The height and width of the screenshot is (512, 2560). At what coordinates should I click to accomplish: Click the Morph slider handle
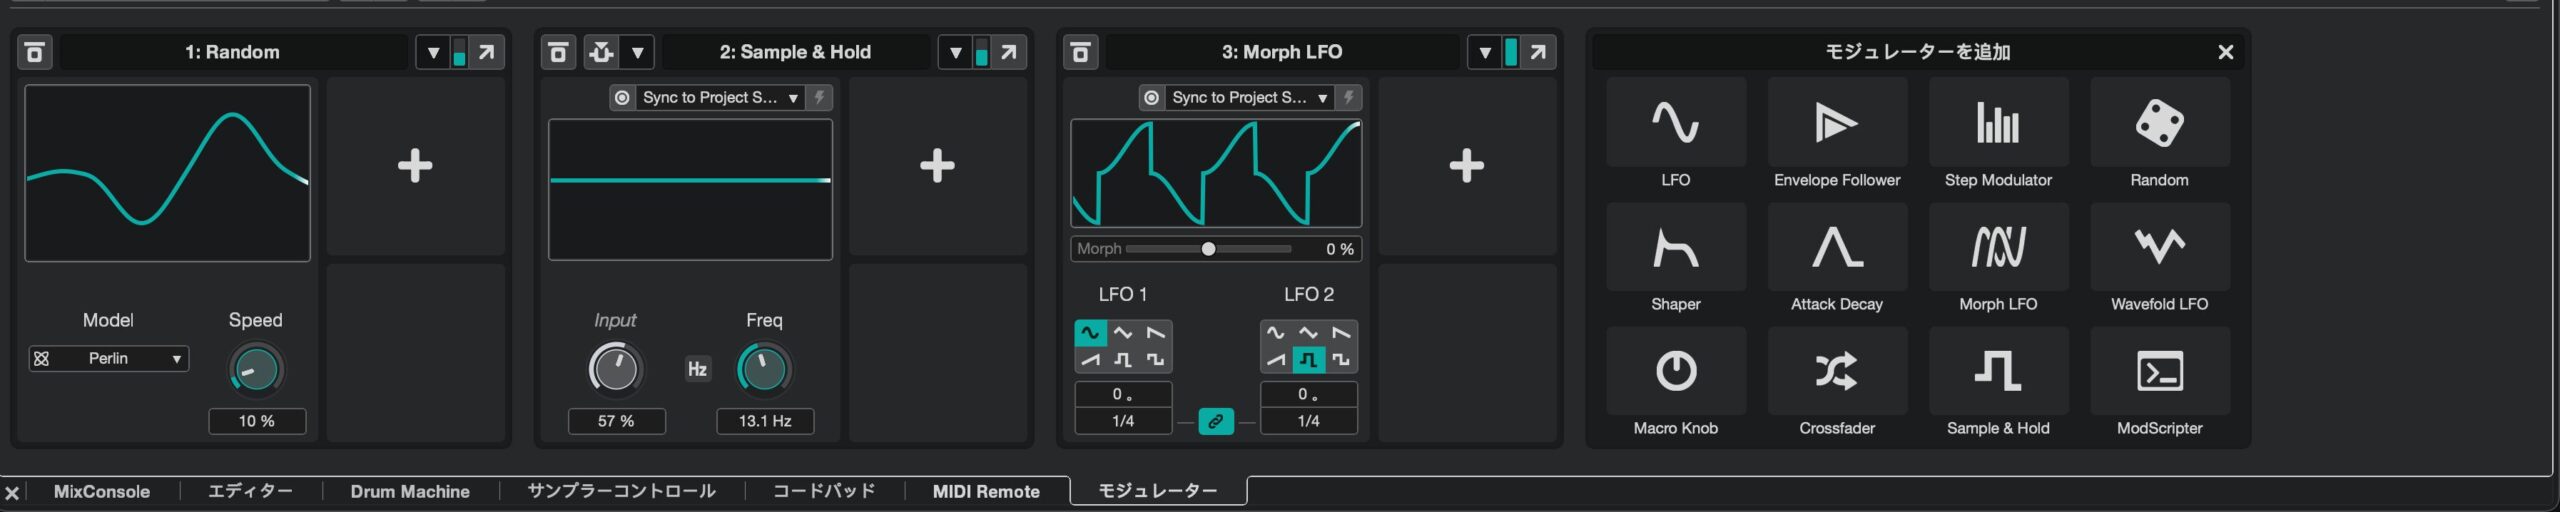coord(1208,249)
